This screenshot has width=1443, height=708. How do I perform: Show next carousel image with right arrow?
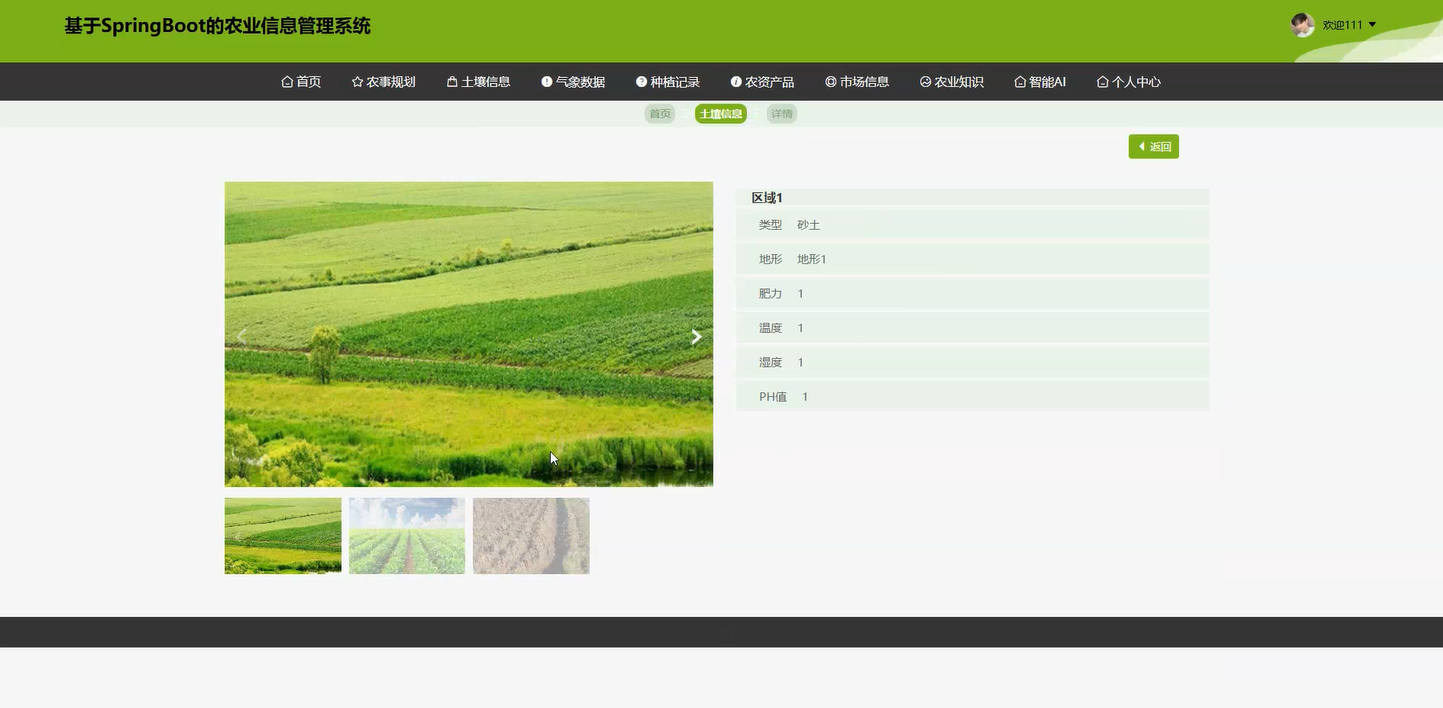696,337
